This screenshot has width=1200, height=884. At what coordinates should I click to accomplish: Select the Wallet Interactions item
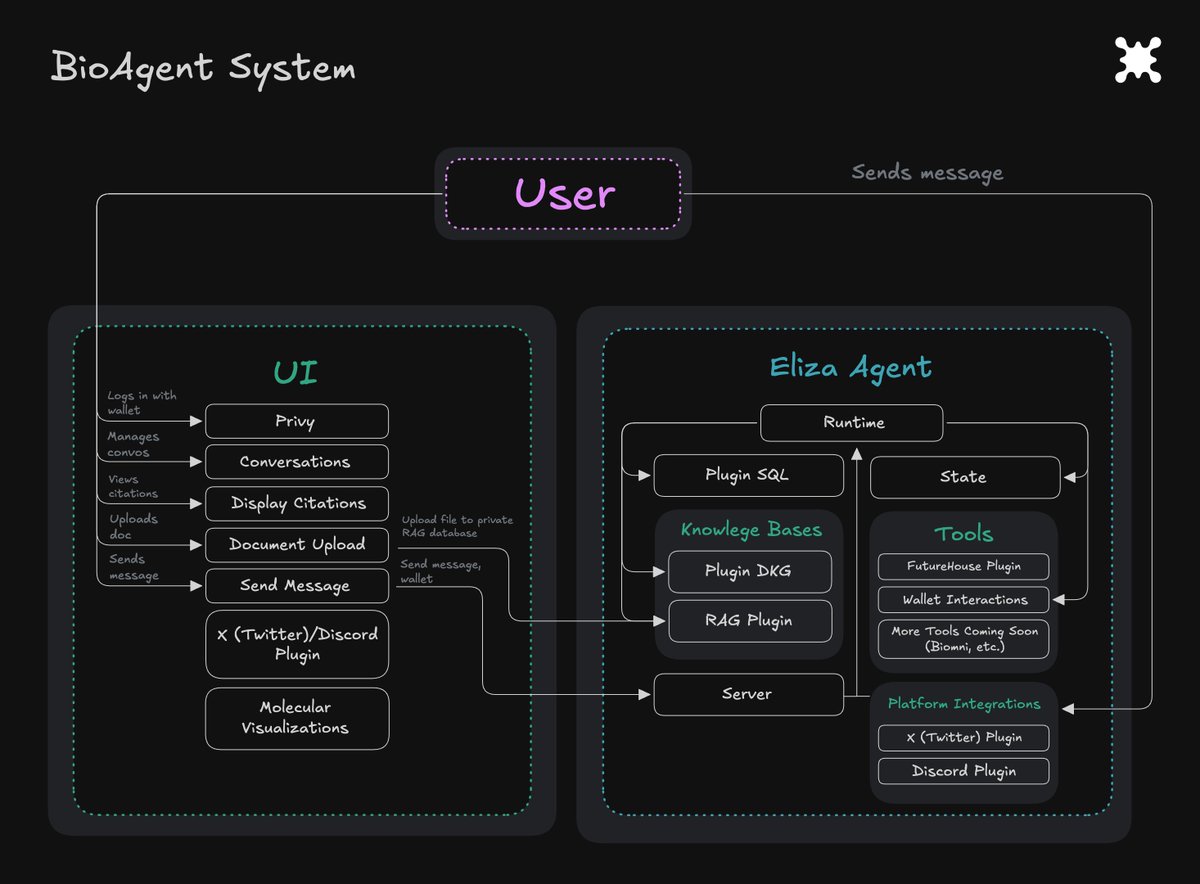pyautogui.click(x=963, y=600)
